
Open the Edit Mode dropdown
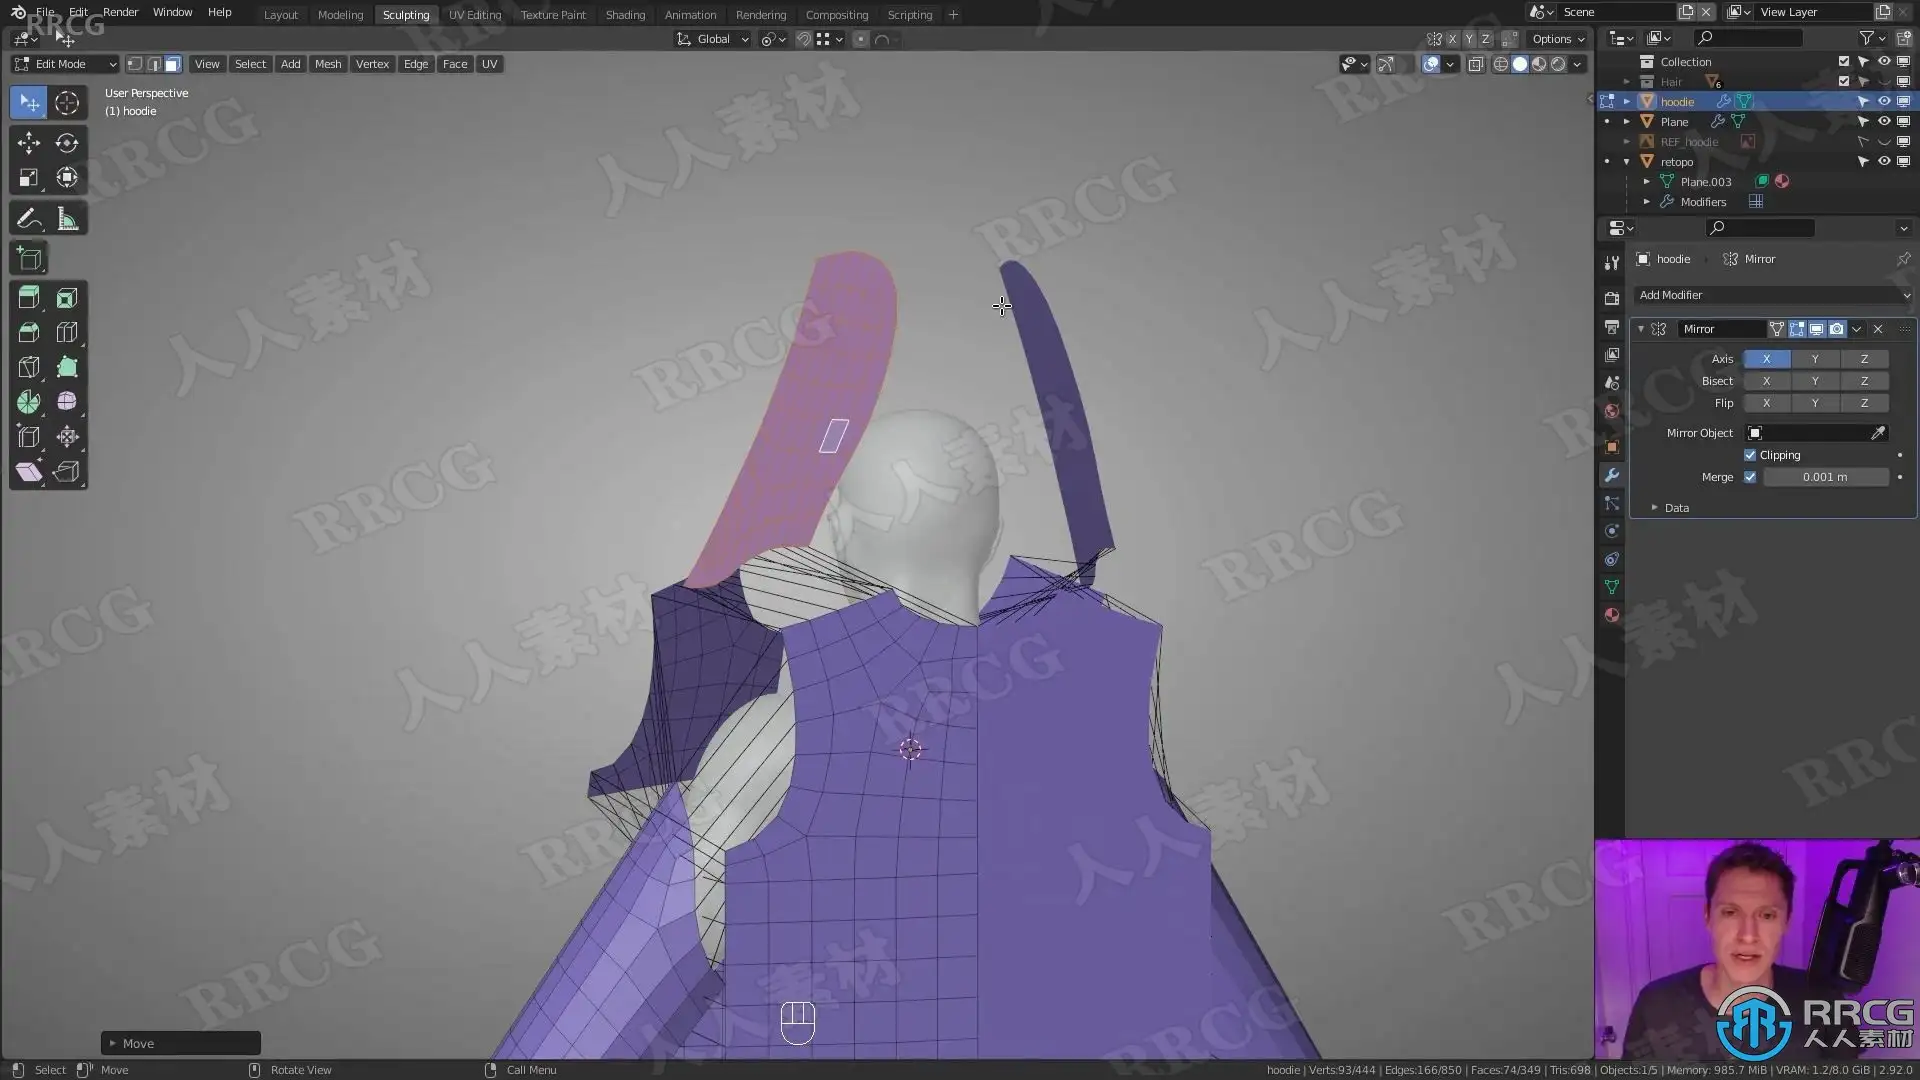(x=65, y=64)
